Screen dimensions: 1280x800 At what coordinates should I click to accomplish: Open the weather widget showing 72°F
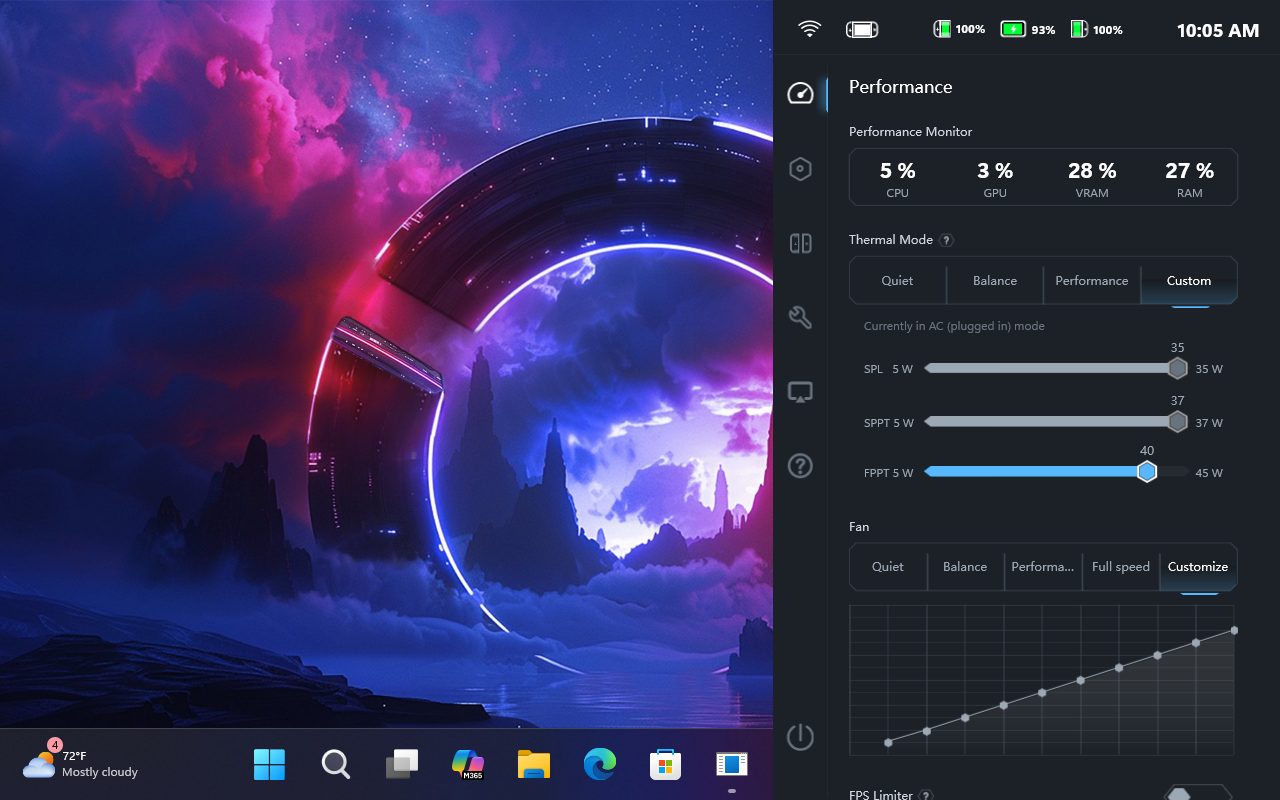click(x=80, y=765)
